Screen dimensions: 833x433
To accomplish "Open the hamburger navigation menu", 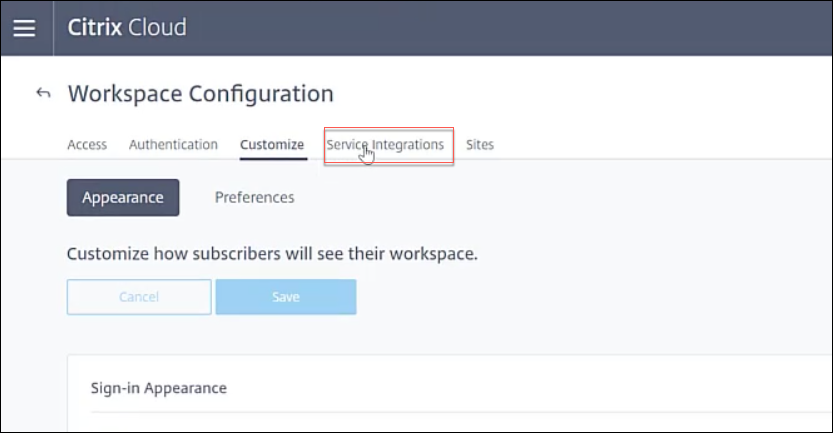I will [23, 28].
